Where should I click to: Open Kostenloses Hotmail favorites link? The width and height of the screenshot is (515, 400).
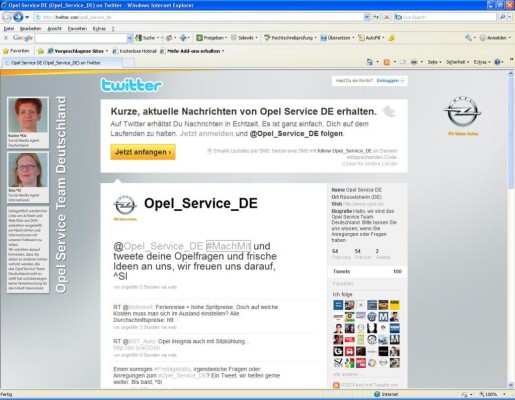(135, 51)
